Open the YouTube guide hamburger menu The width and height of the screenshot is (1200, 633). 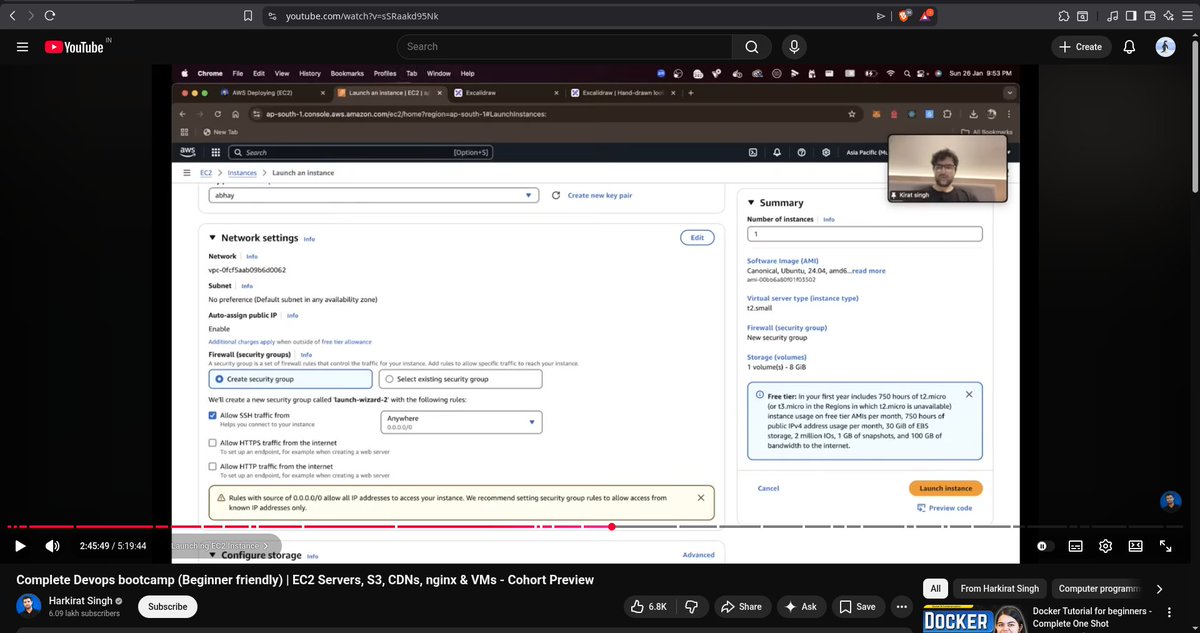(x=21, y=46)
